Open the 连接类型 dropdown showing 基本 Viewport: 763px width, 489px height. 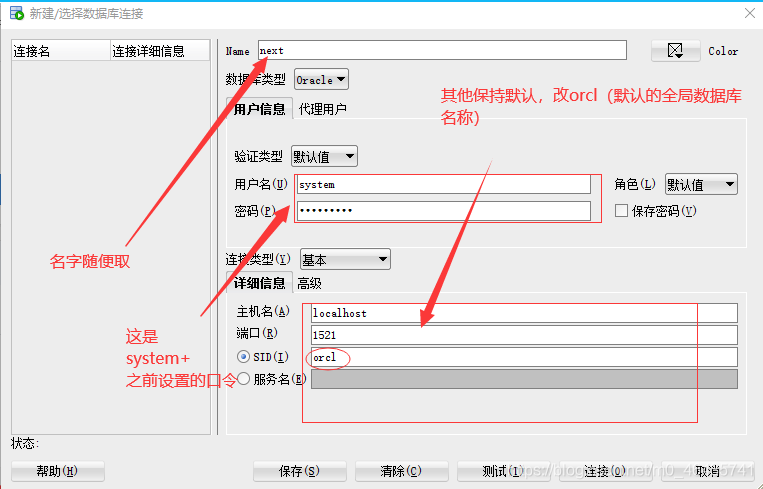(x=345, y=260)
